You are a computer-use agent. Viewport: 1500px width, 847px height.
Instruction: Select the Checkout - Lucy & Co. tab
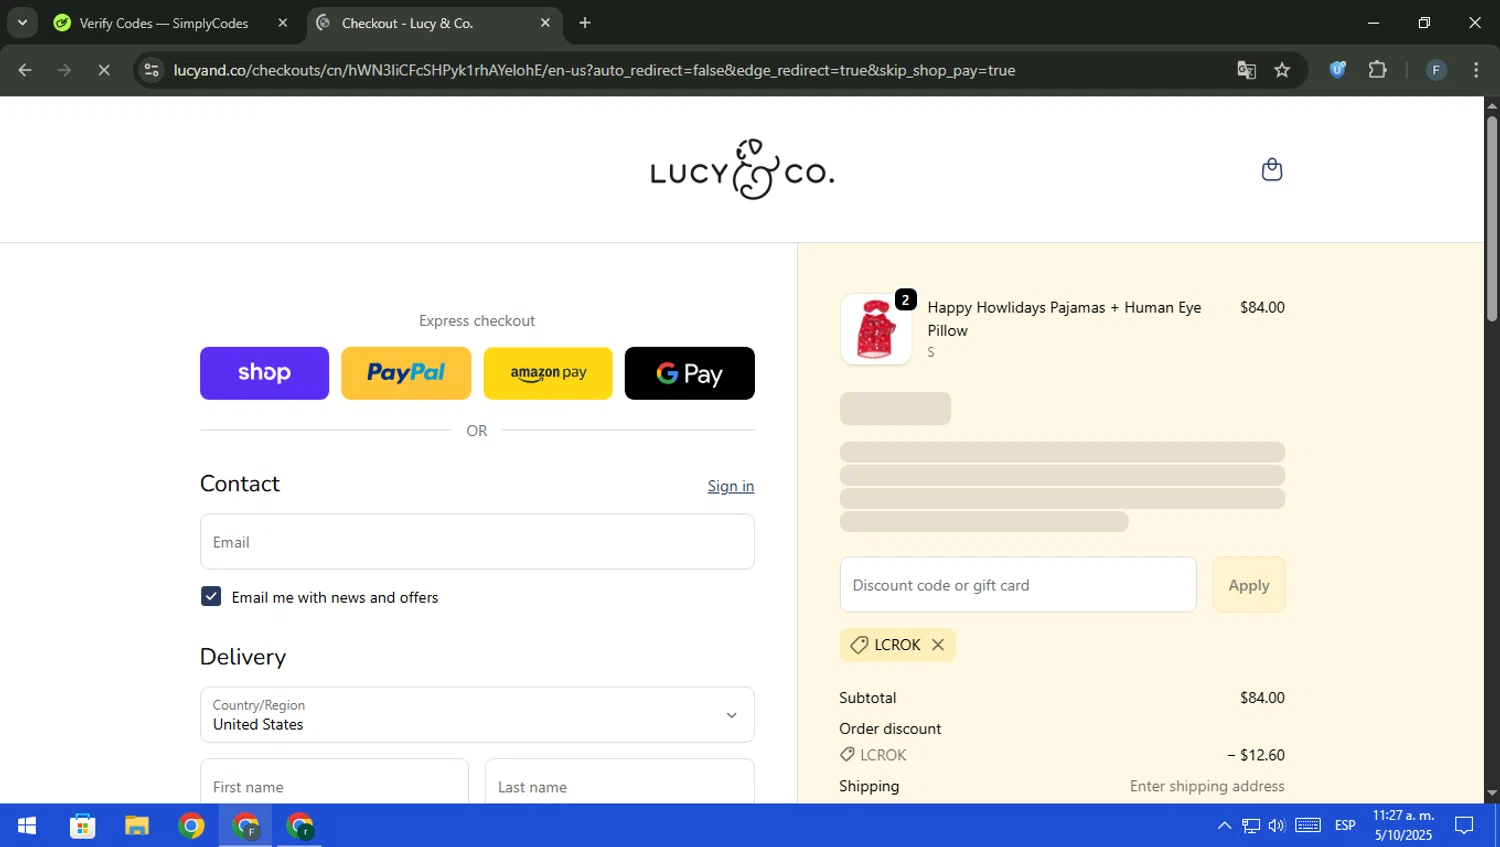pyautogui.click(x=408, y=23)
